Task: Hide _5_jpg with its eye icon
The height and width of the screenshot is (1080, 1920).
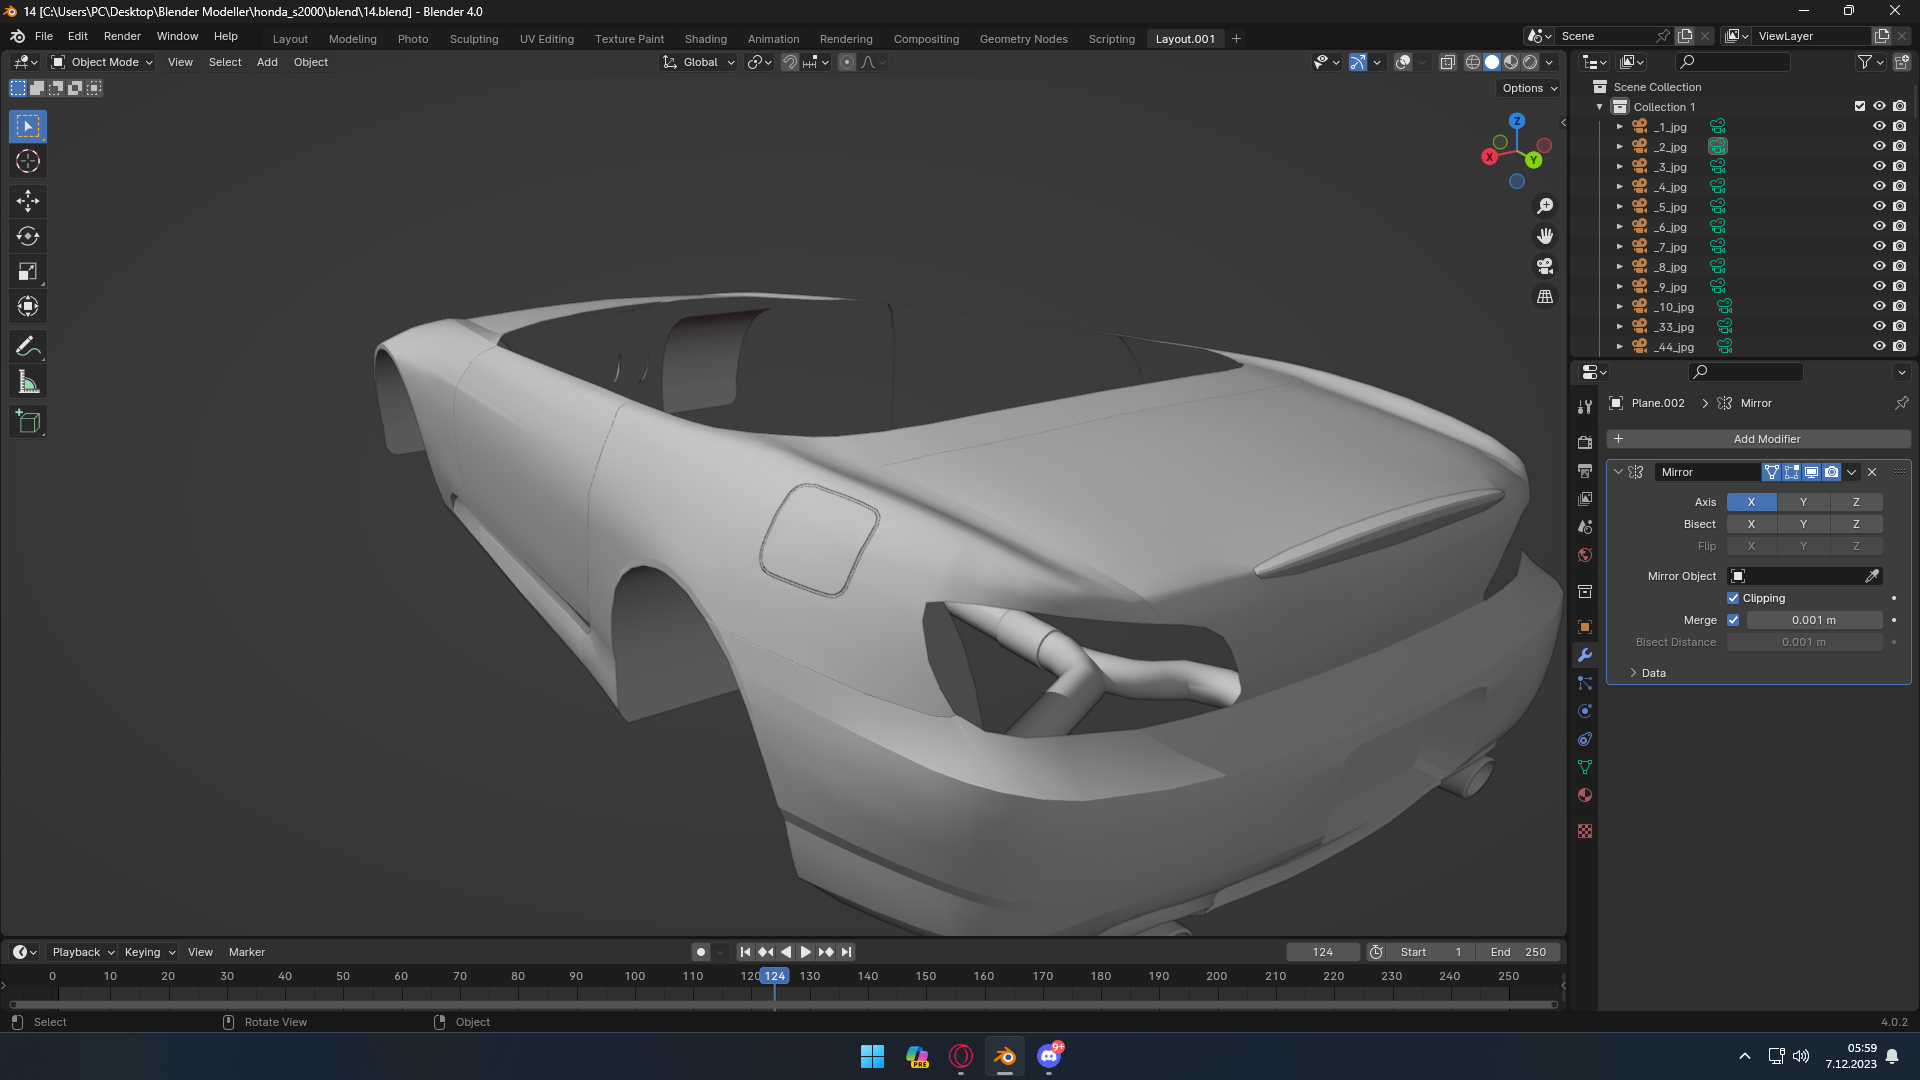Action: point(1879,207)
